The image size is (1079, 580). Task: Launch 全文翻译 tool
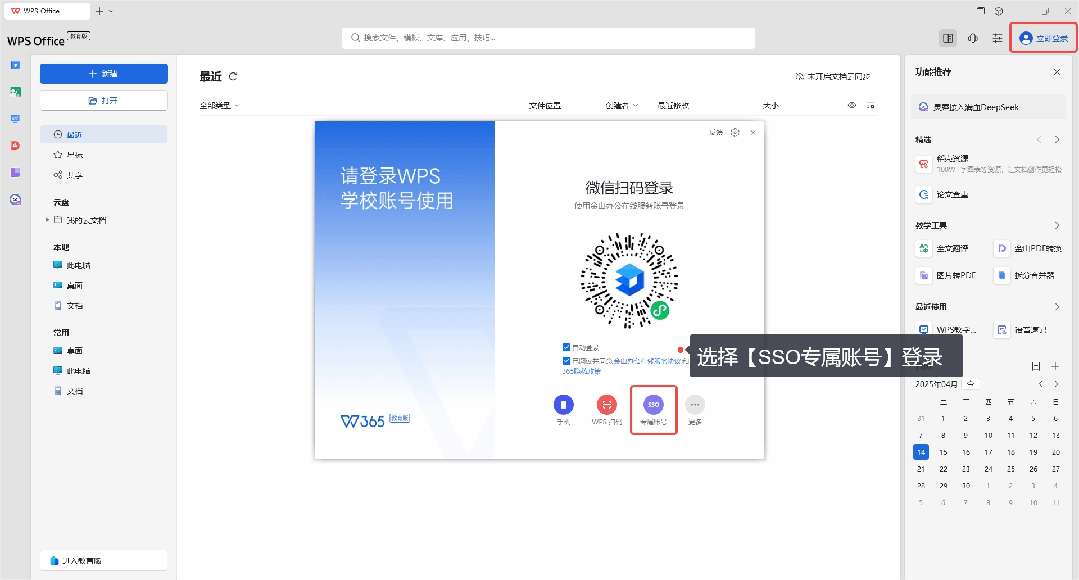coord(943,248)
